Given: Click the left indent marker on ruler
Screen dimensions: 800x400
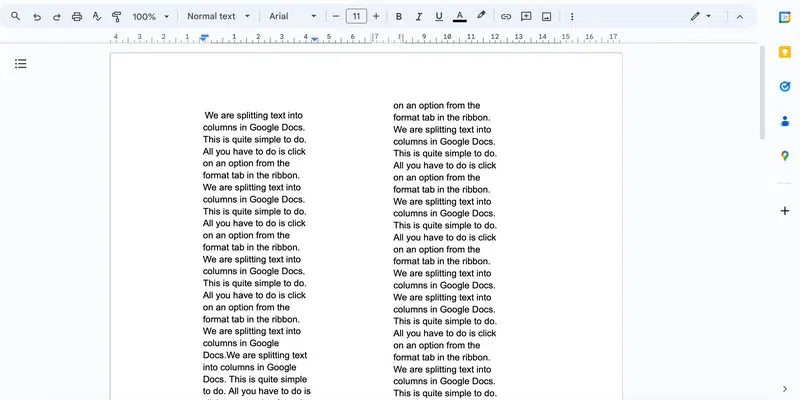Looking at the screenshot, I should click(204, 38).
